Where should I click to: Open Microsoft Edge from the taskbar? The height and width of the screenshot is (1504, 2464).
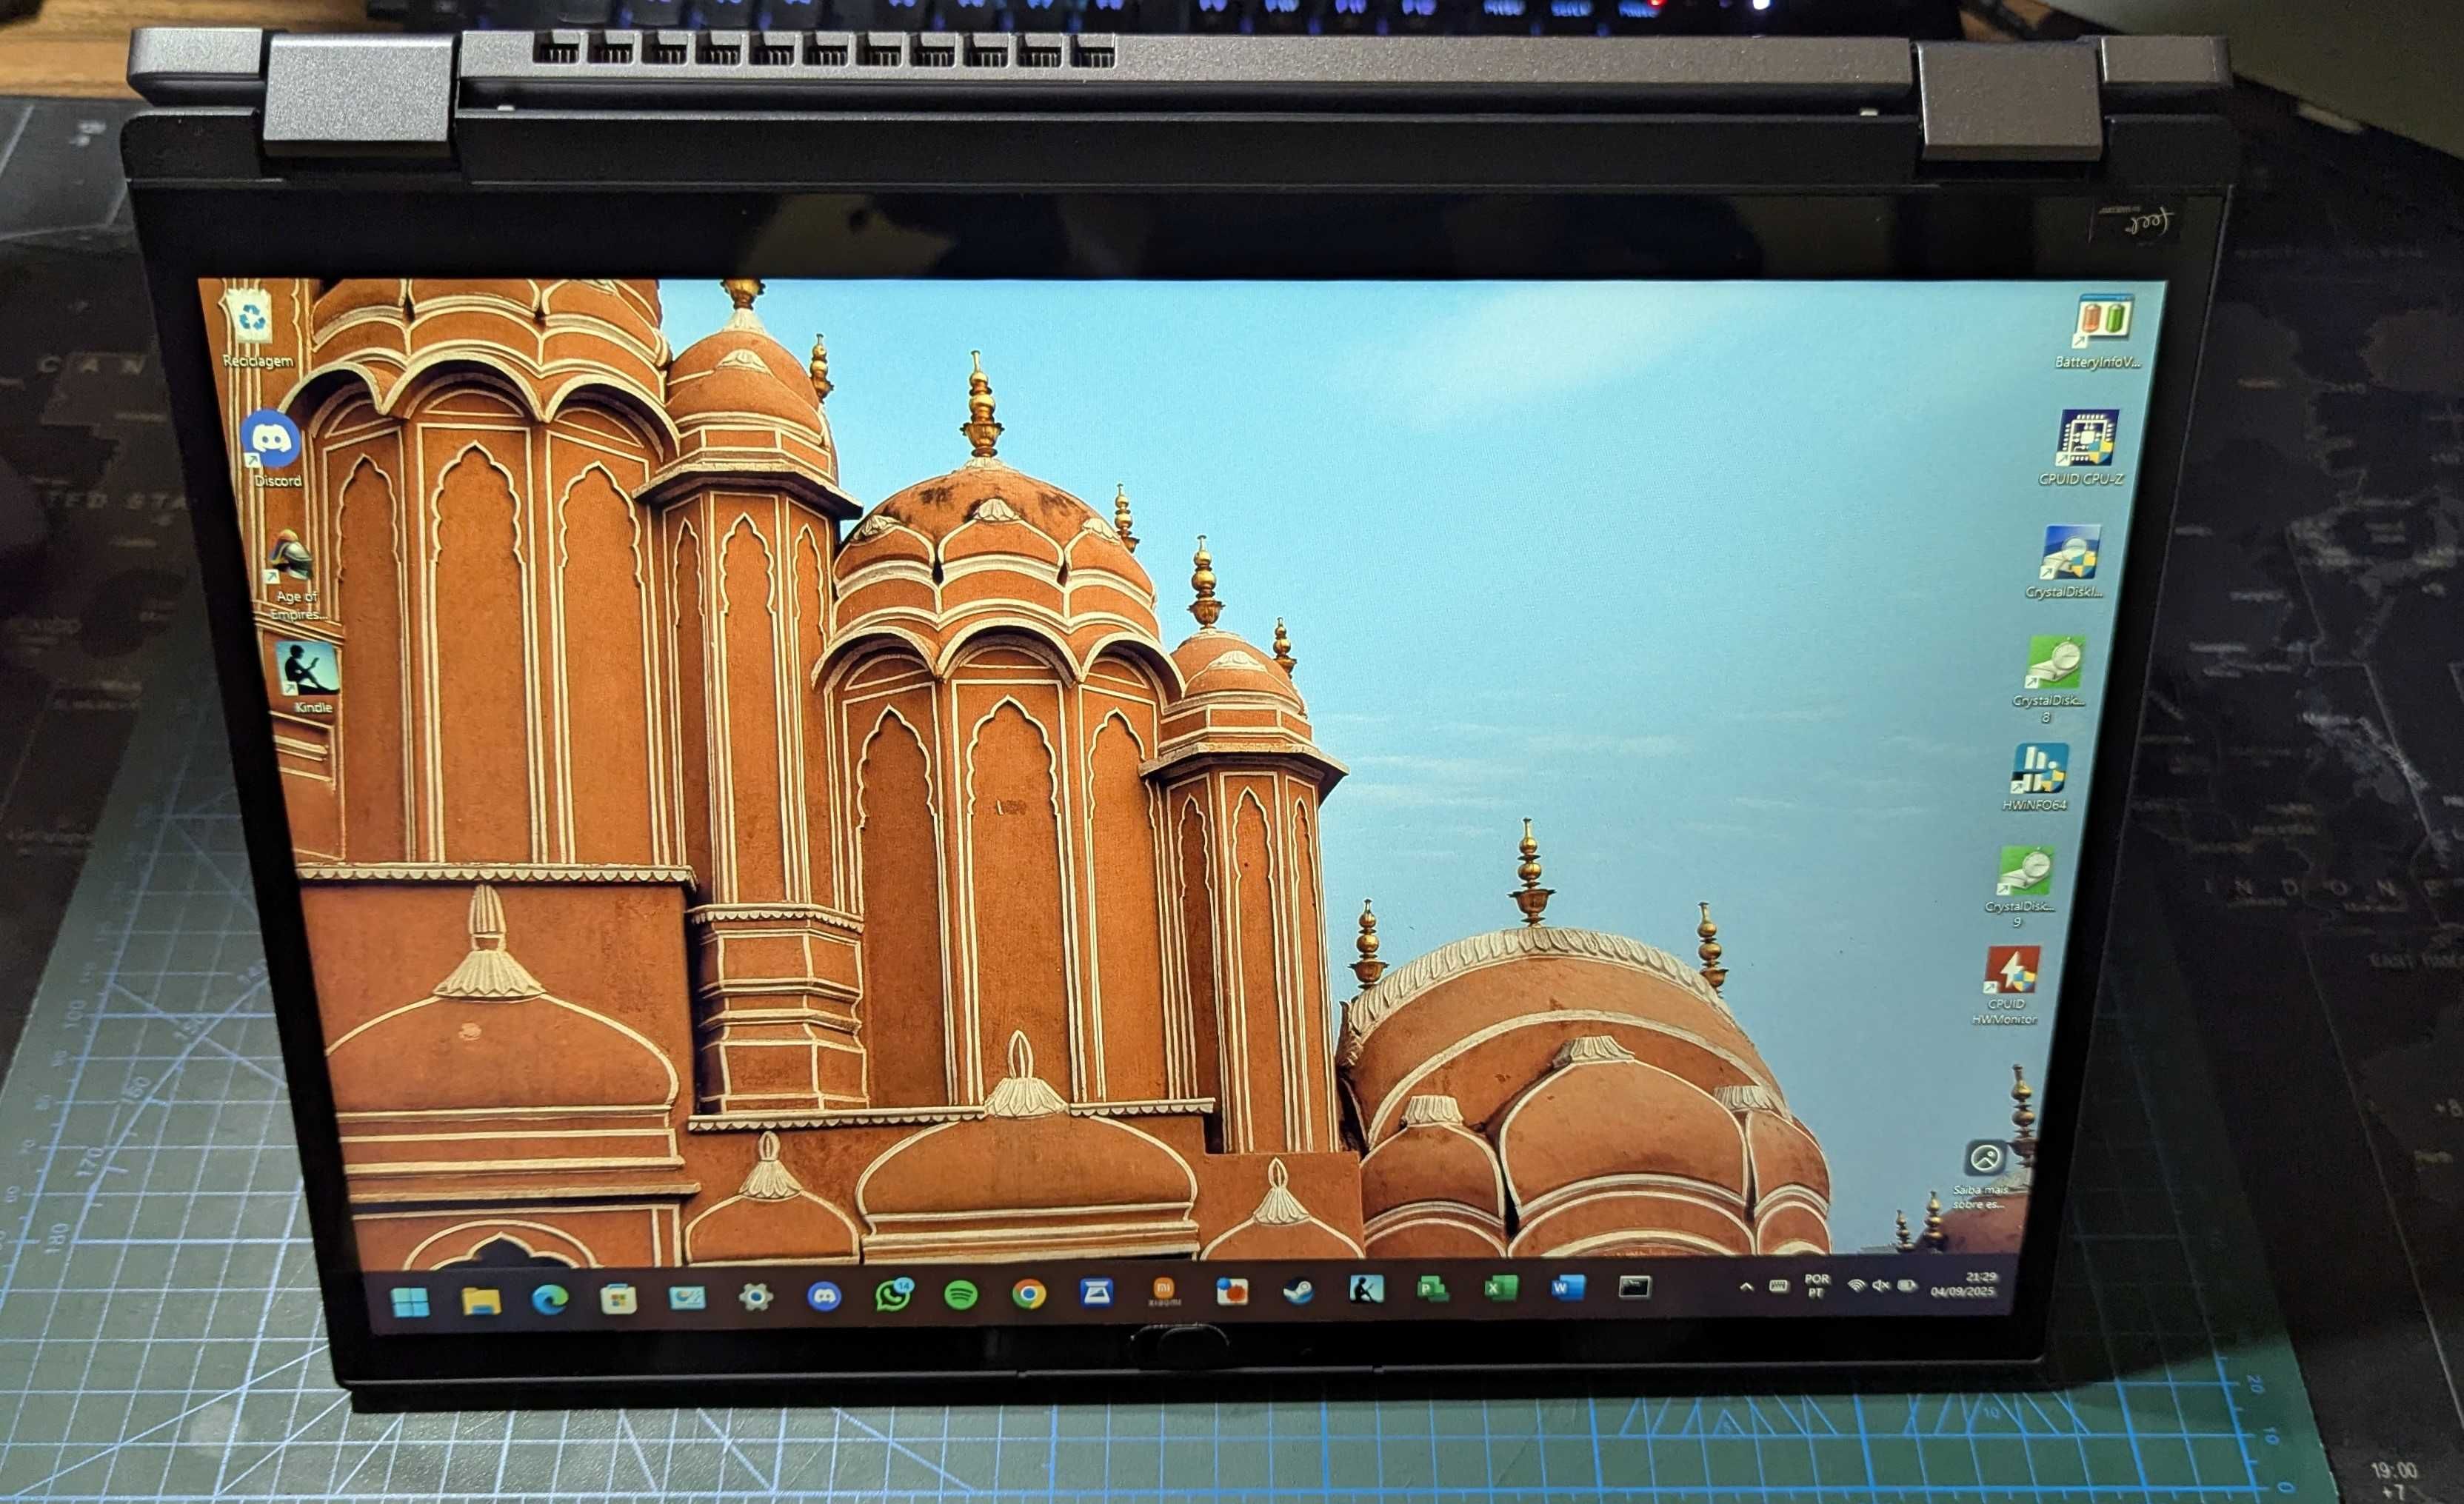(x=550, y=1299)
